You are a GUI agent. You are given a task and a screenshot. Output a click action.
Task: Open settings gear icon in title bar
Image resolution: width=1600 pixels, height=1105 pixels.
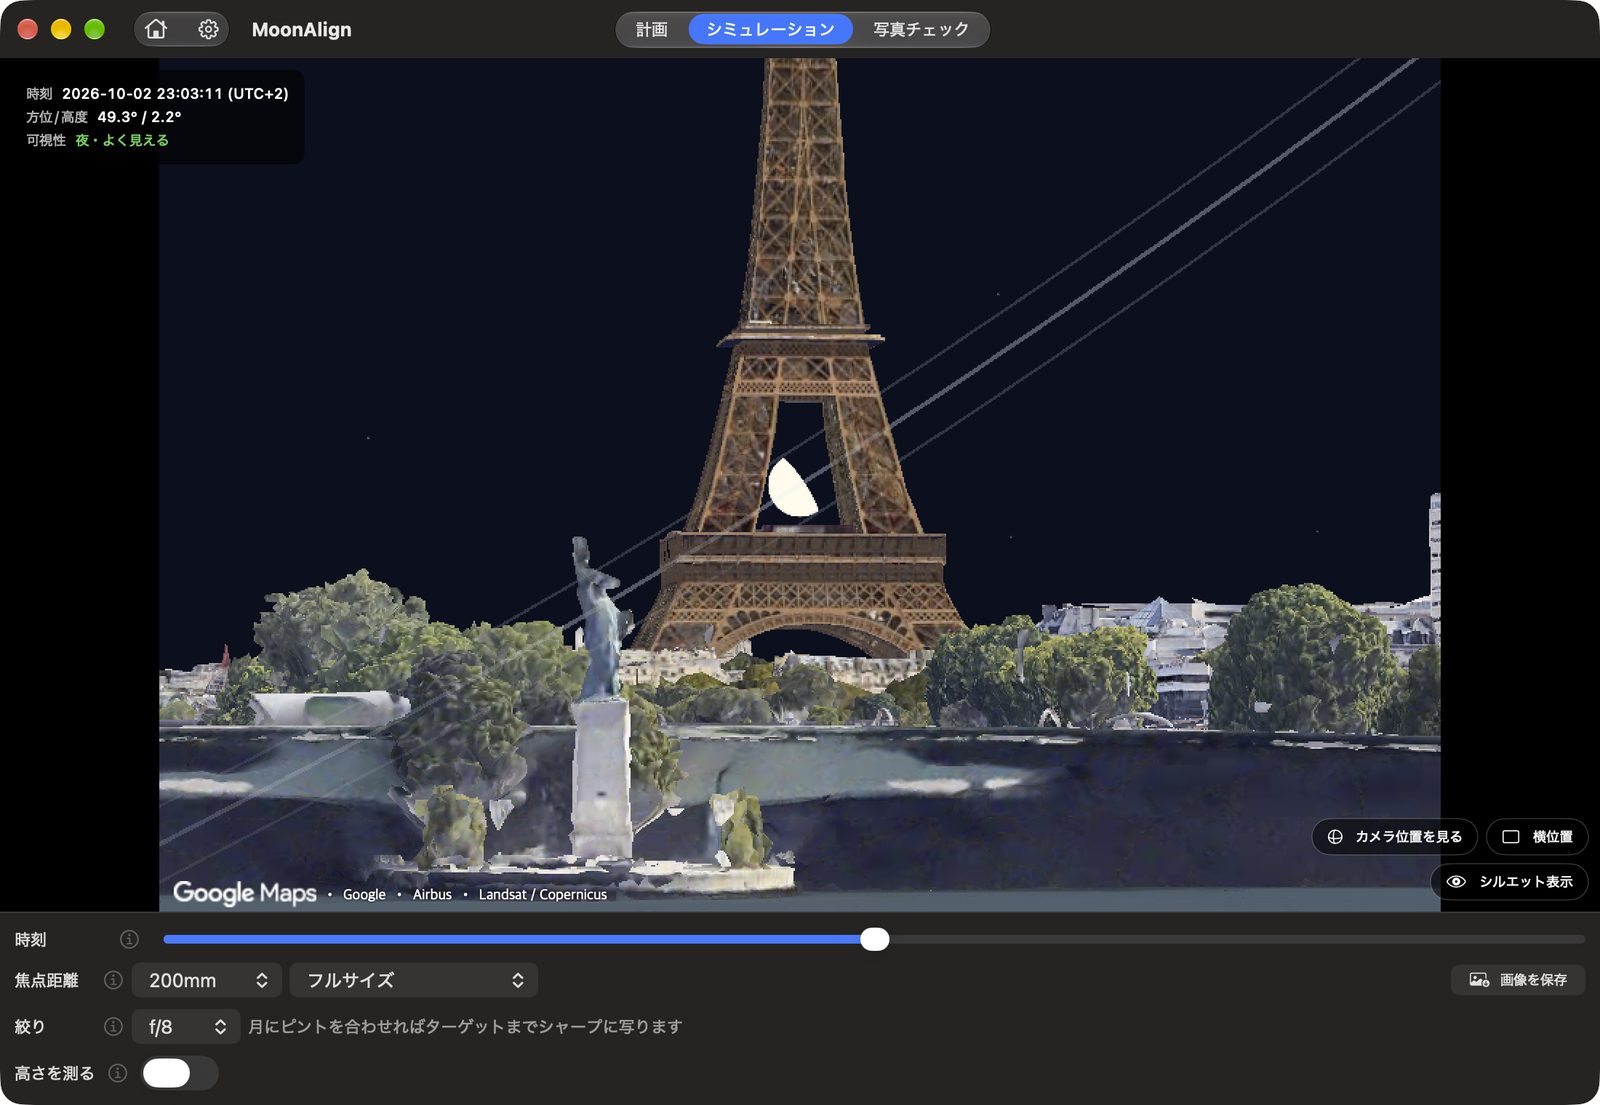pos(208,29)
